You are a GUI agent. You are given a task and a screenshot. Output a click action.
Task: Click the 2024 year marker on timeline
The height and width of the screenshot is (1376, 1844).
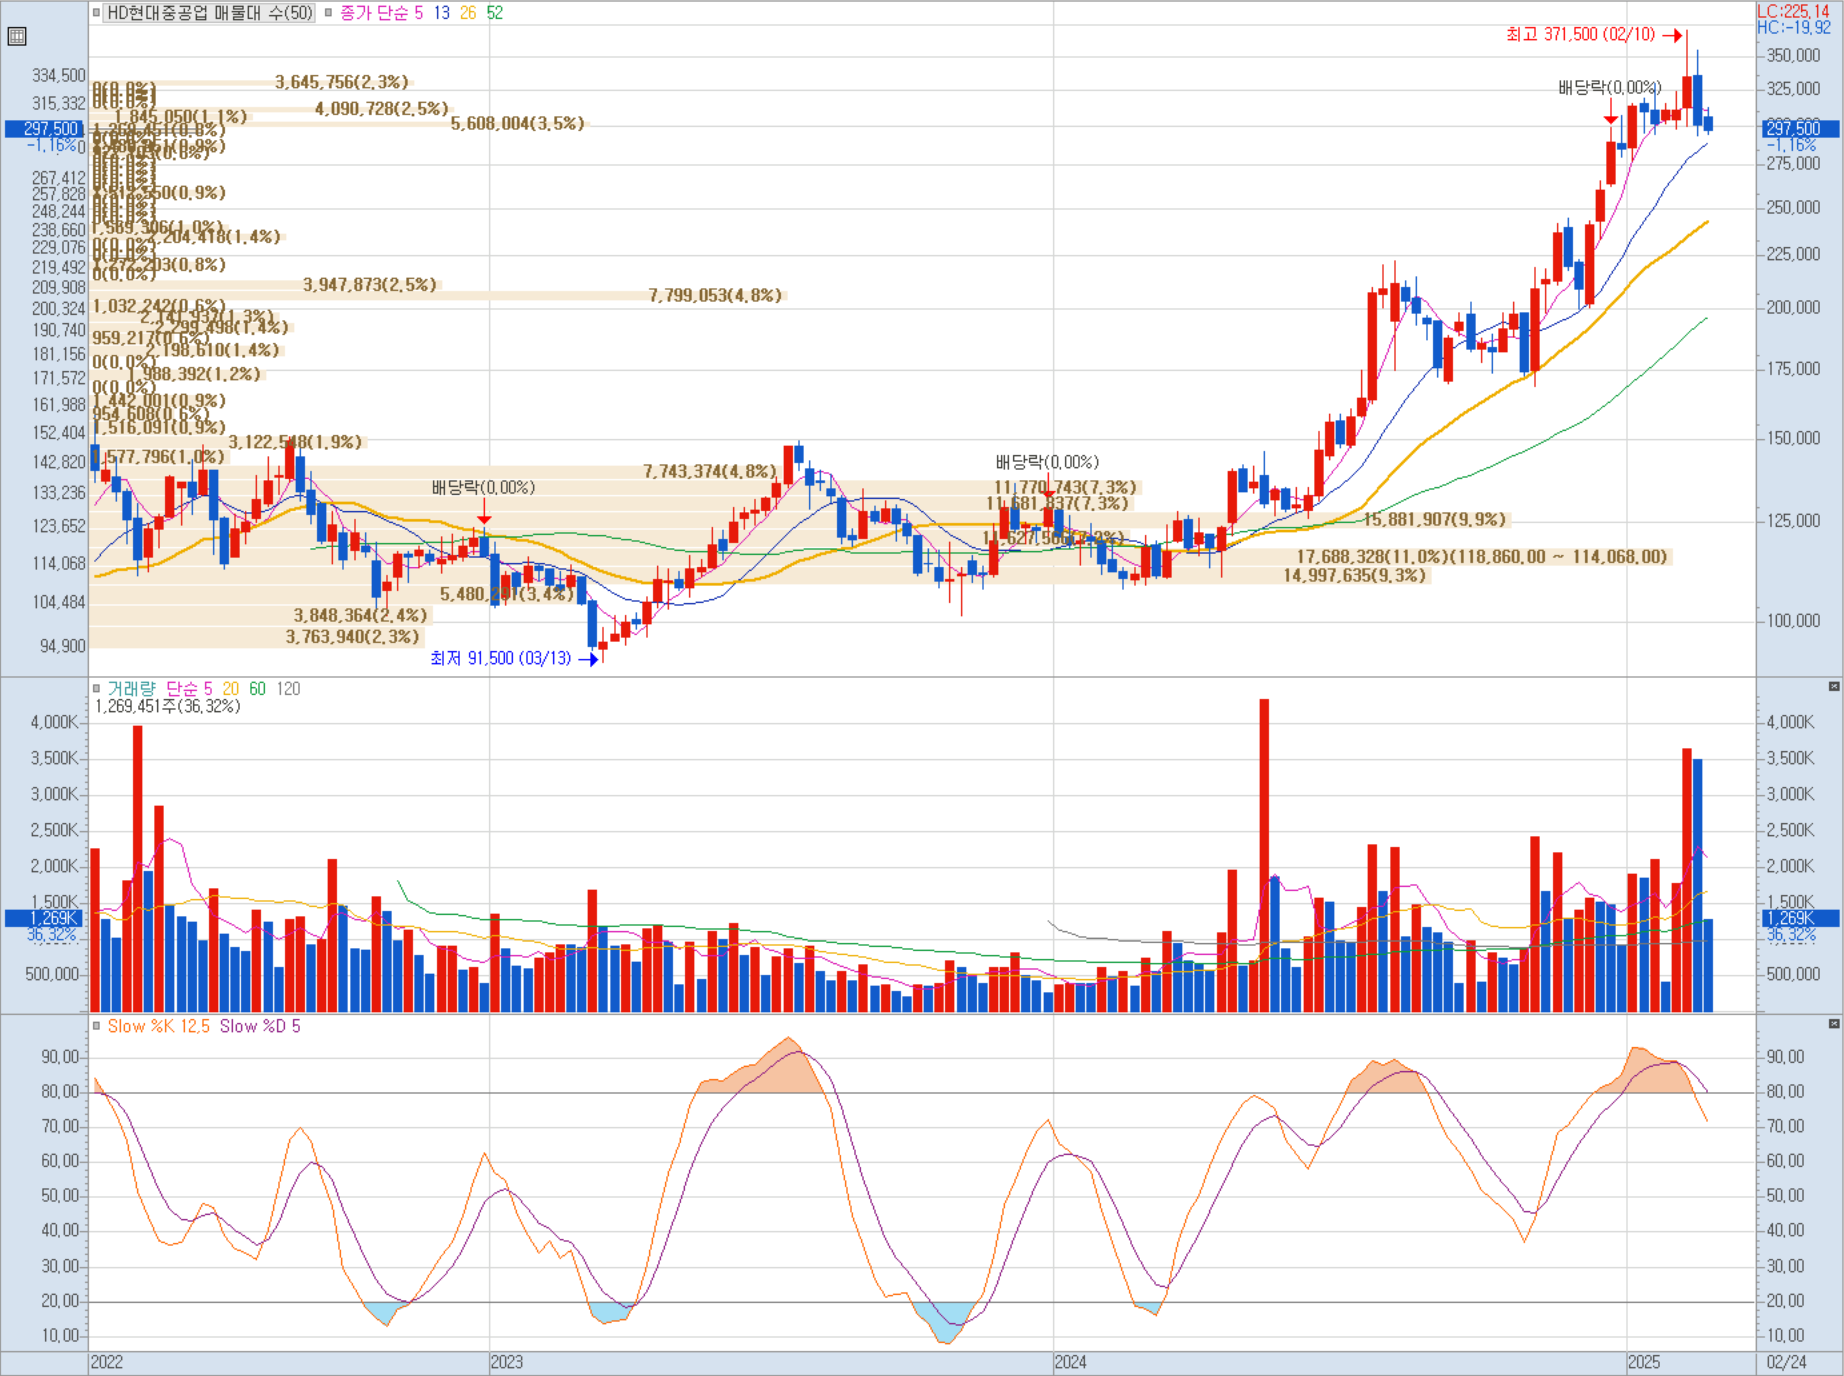(1070, 1362)
